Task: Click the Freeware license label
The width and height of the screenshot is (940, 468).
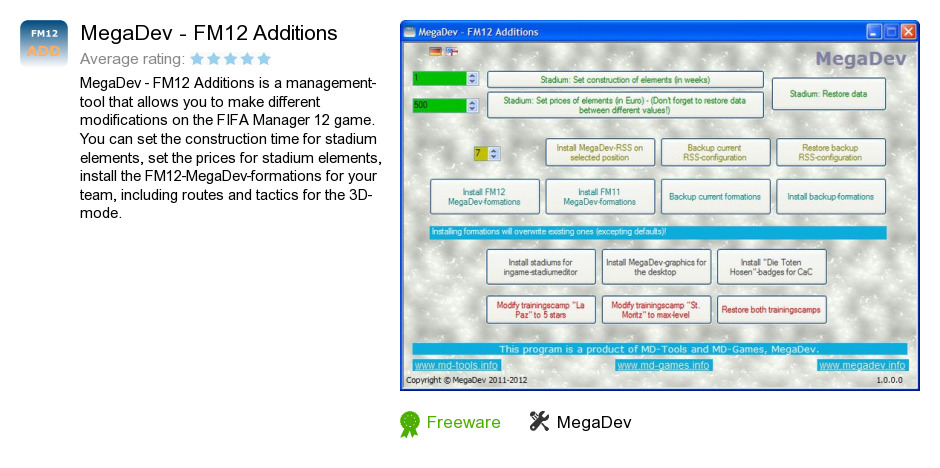Action: (463, 422)
